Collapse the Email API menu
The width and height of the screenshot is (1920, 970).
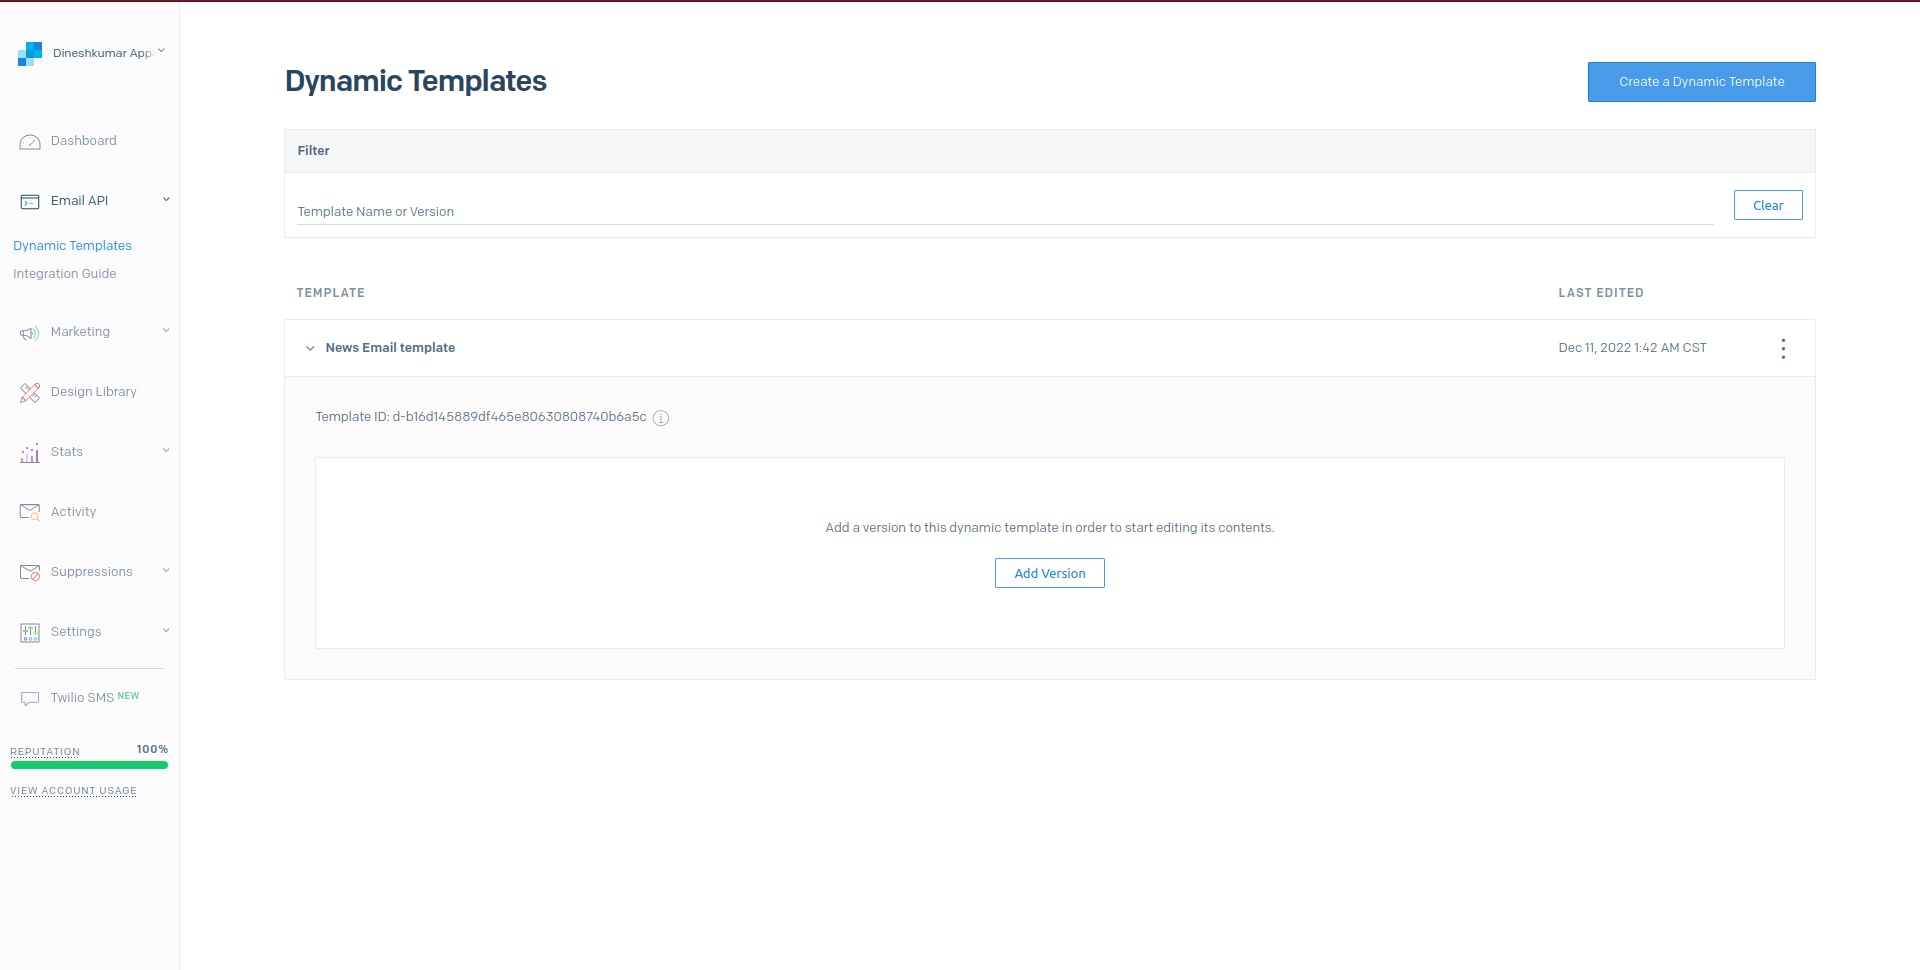[166, 200]
